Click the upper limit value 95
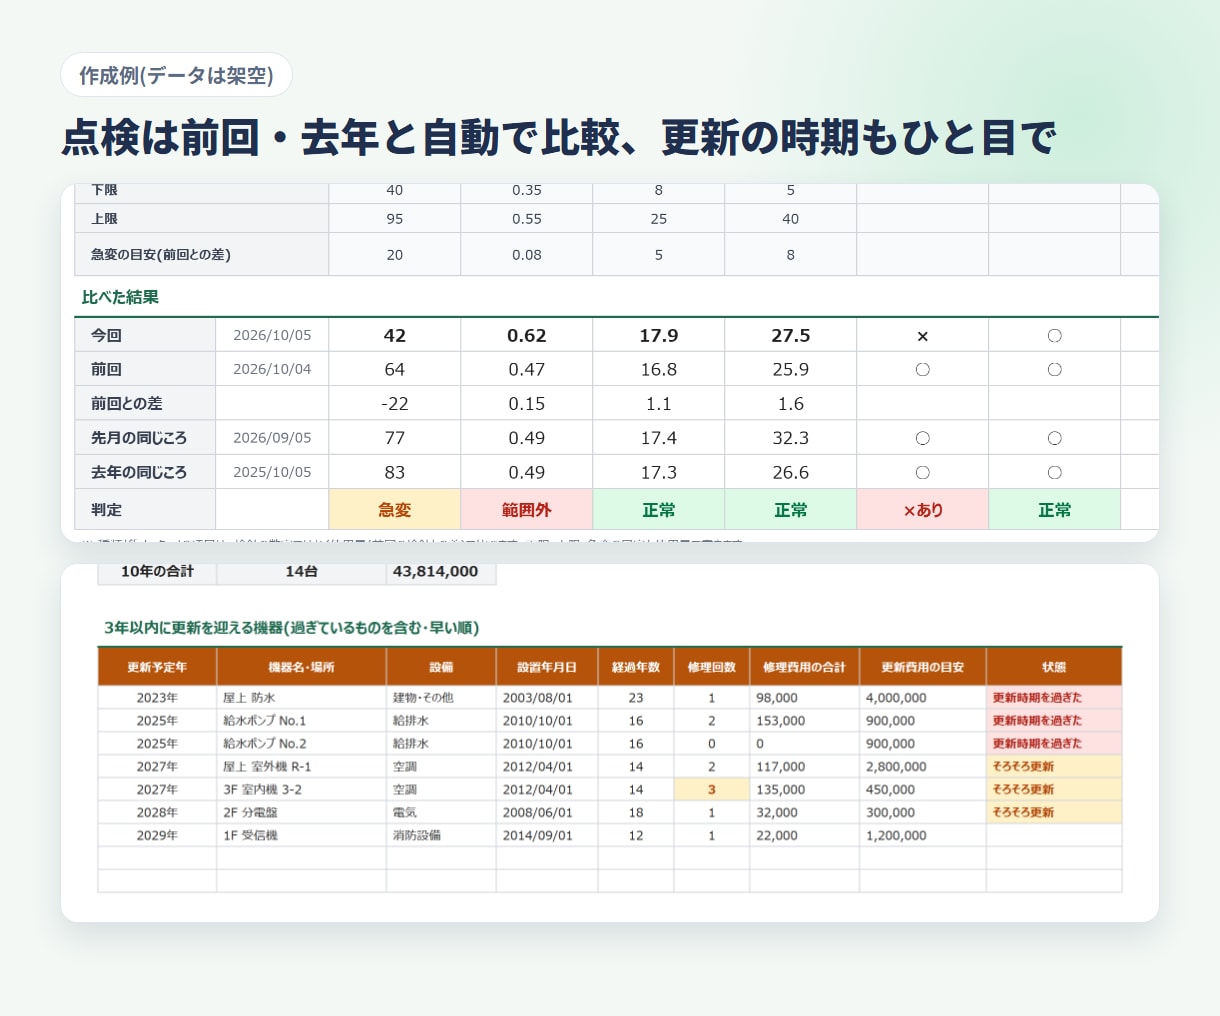1220x1016 pixels. (x=395, y=219)
